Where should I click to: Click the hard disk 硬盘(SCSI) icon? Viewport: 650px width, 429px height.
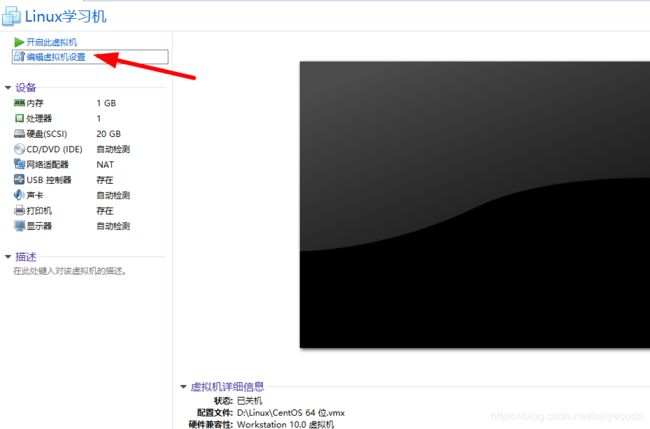coord(19,133)
